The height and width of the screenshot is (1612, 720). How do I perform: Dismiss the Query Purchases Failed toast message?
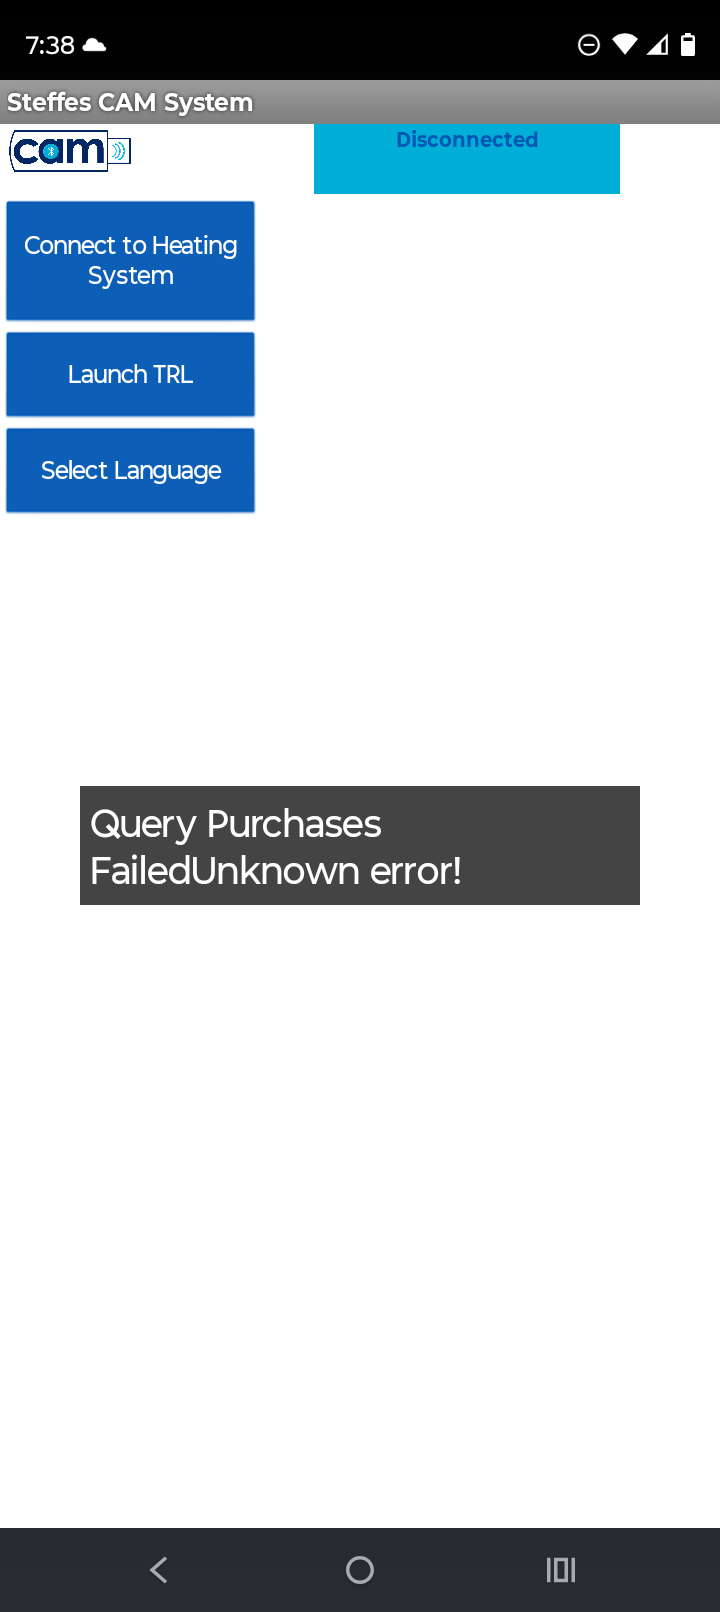pos(360,845)
